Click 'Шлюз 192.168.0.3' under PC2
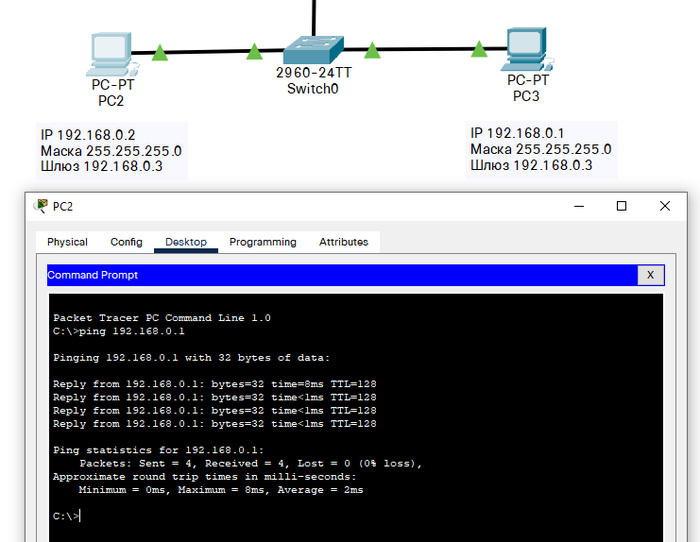This screenshot has height=542, width=700. click(102, 167)
